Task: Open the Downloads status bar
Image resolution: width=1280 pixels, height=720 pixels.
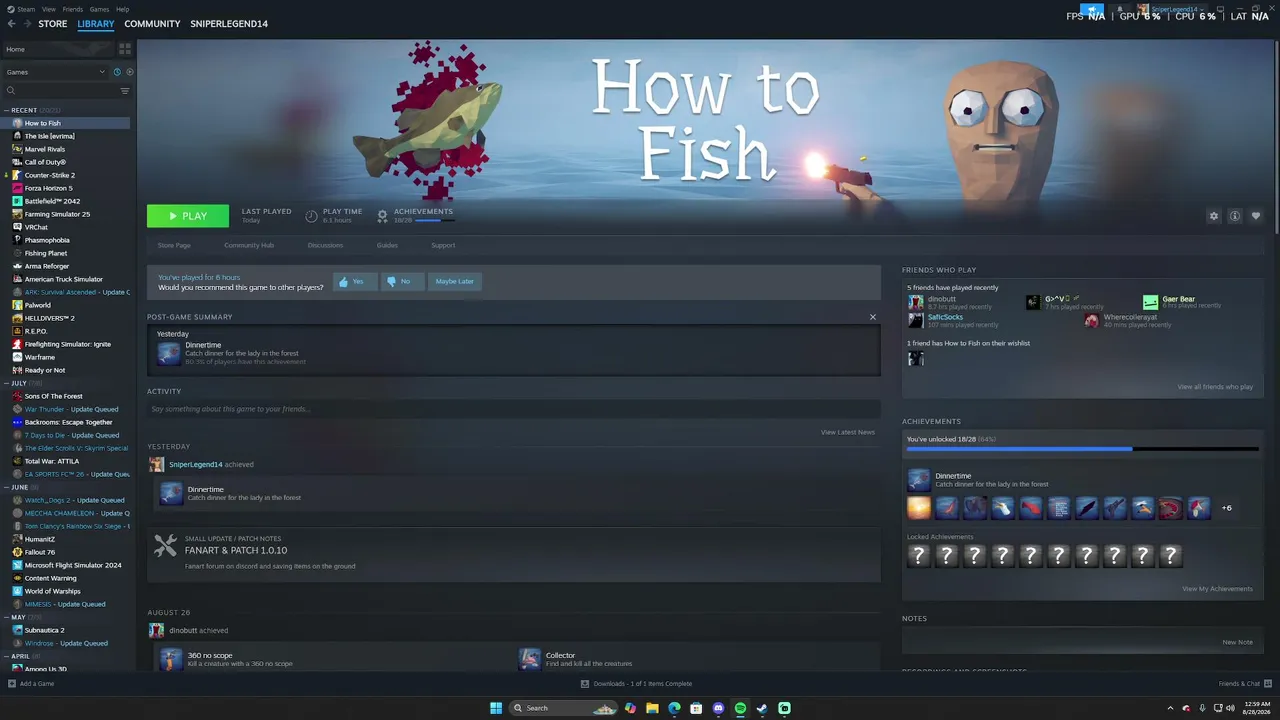Action: [636, 684]
